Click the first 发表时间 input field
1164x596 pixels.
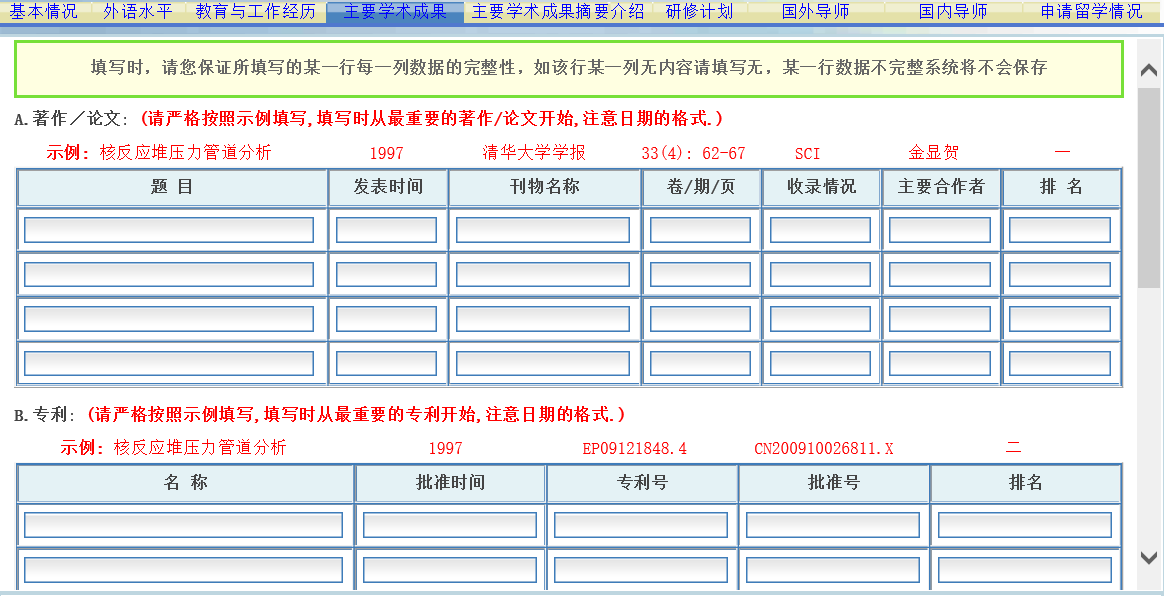pyautogui.click(x=388, y=228)
